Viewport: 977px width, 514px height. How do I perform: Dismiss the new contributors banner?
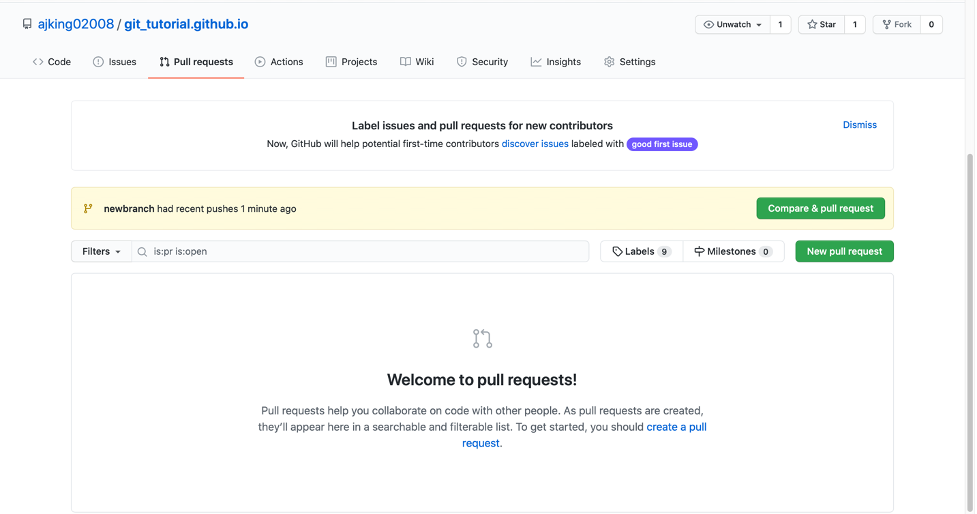(859, 125)
